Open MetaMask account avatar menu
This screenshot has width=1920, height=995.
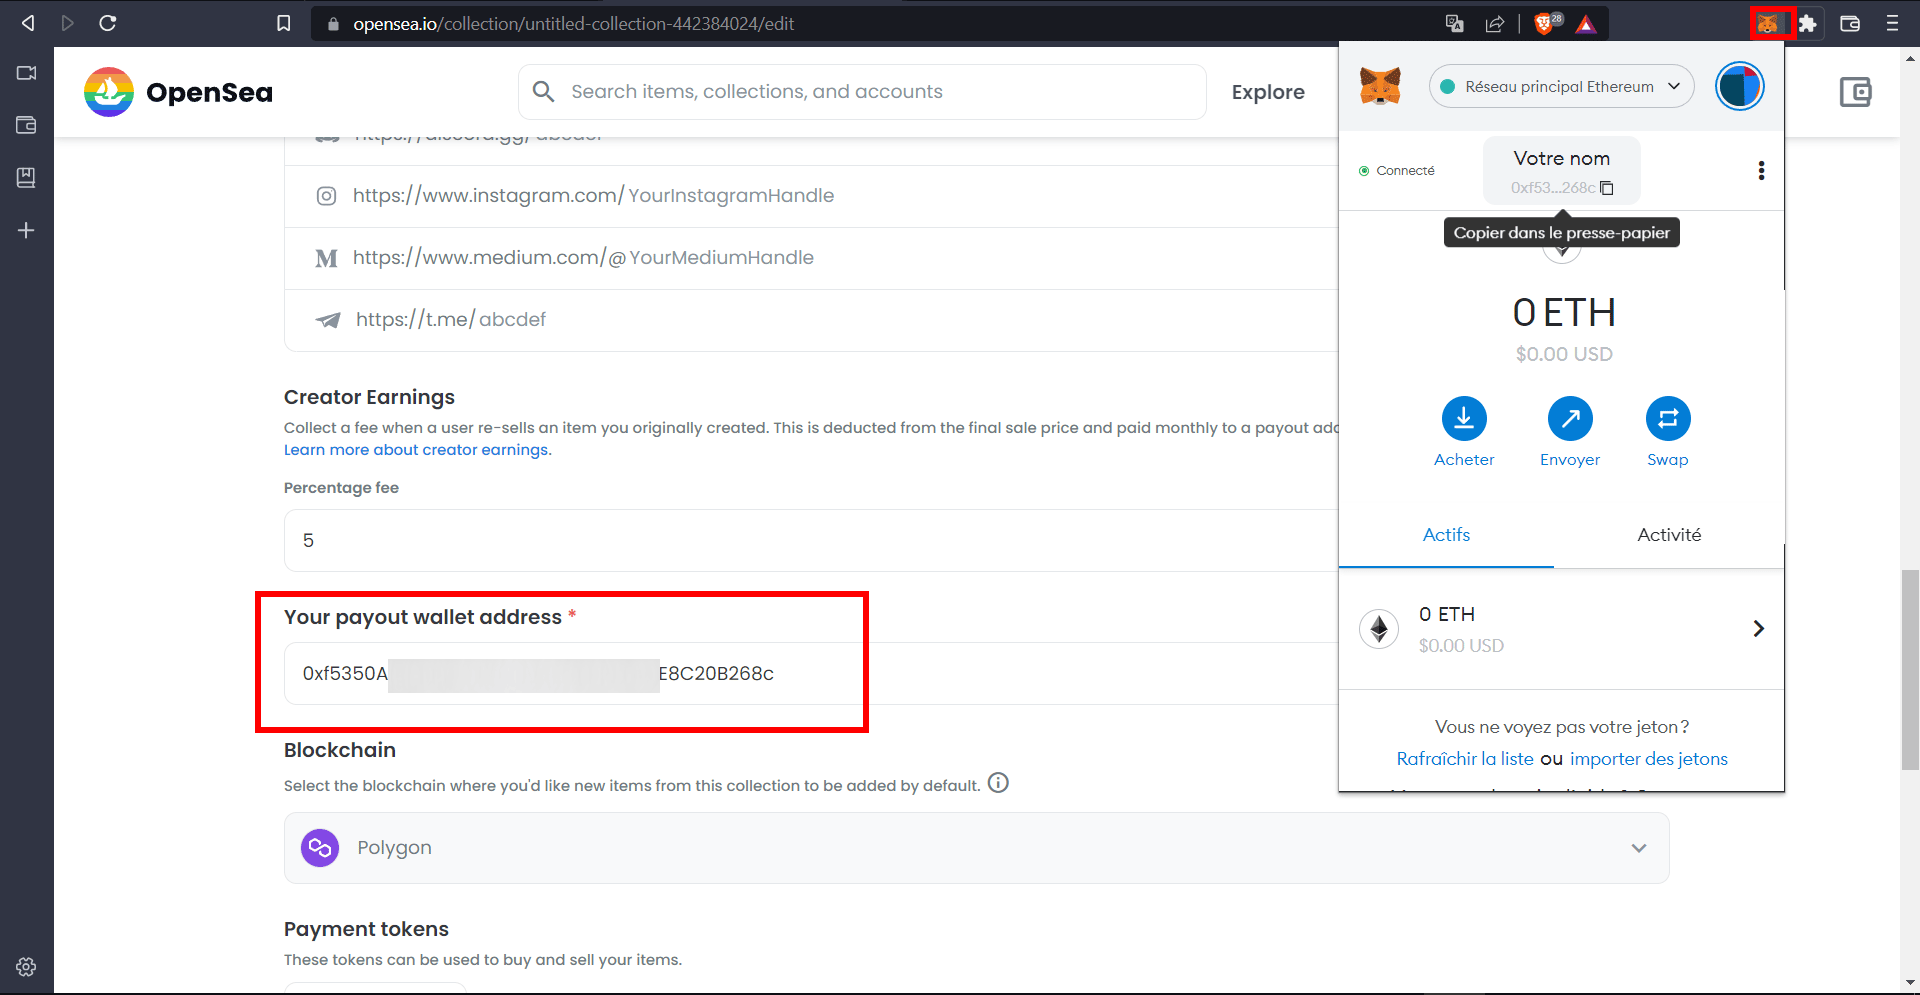tap(1739, 86)
